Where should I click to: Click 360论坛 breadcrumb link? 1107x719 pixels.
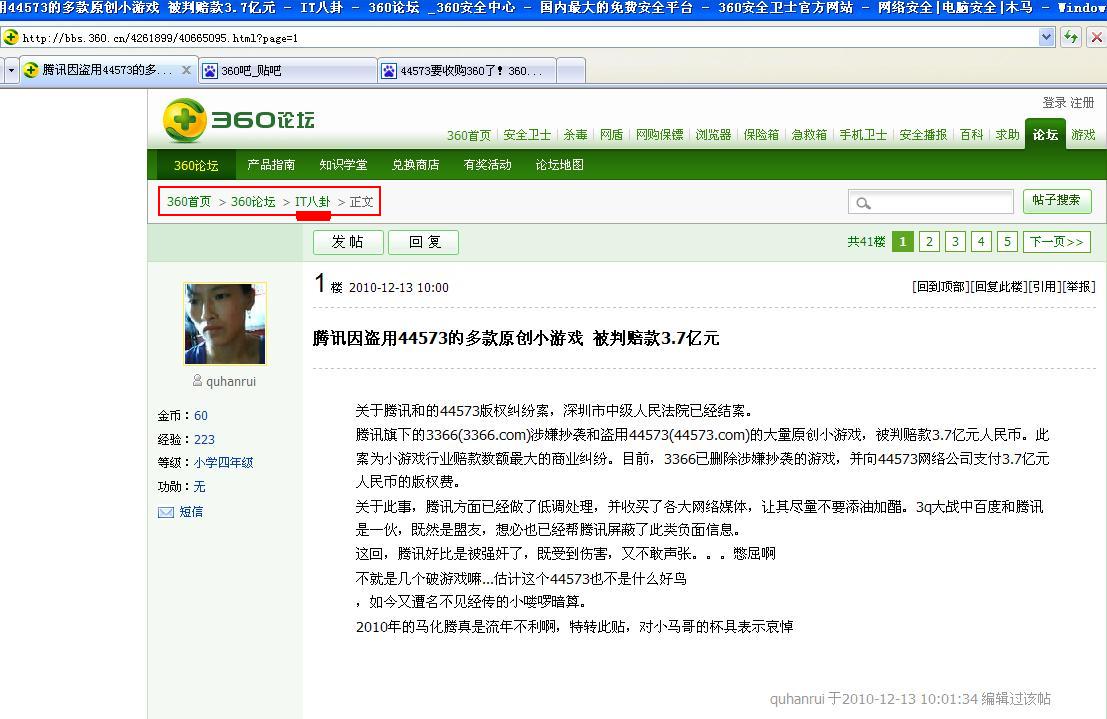(253, 202)
